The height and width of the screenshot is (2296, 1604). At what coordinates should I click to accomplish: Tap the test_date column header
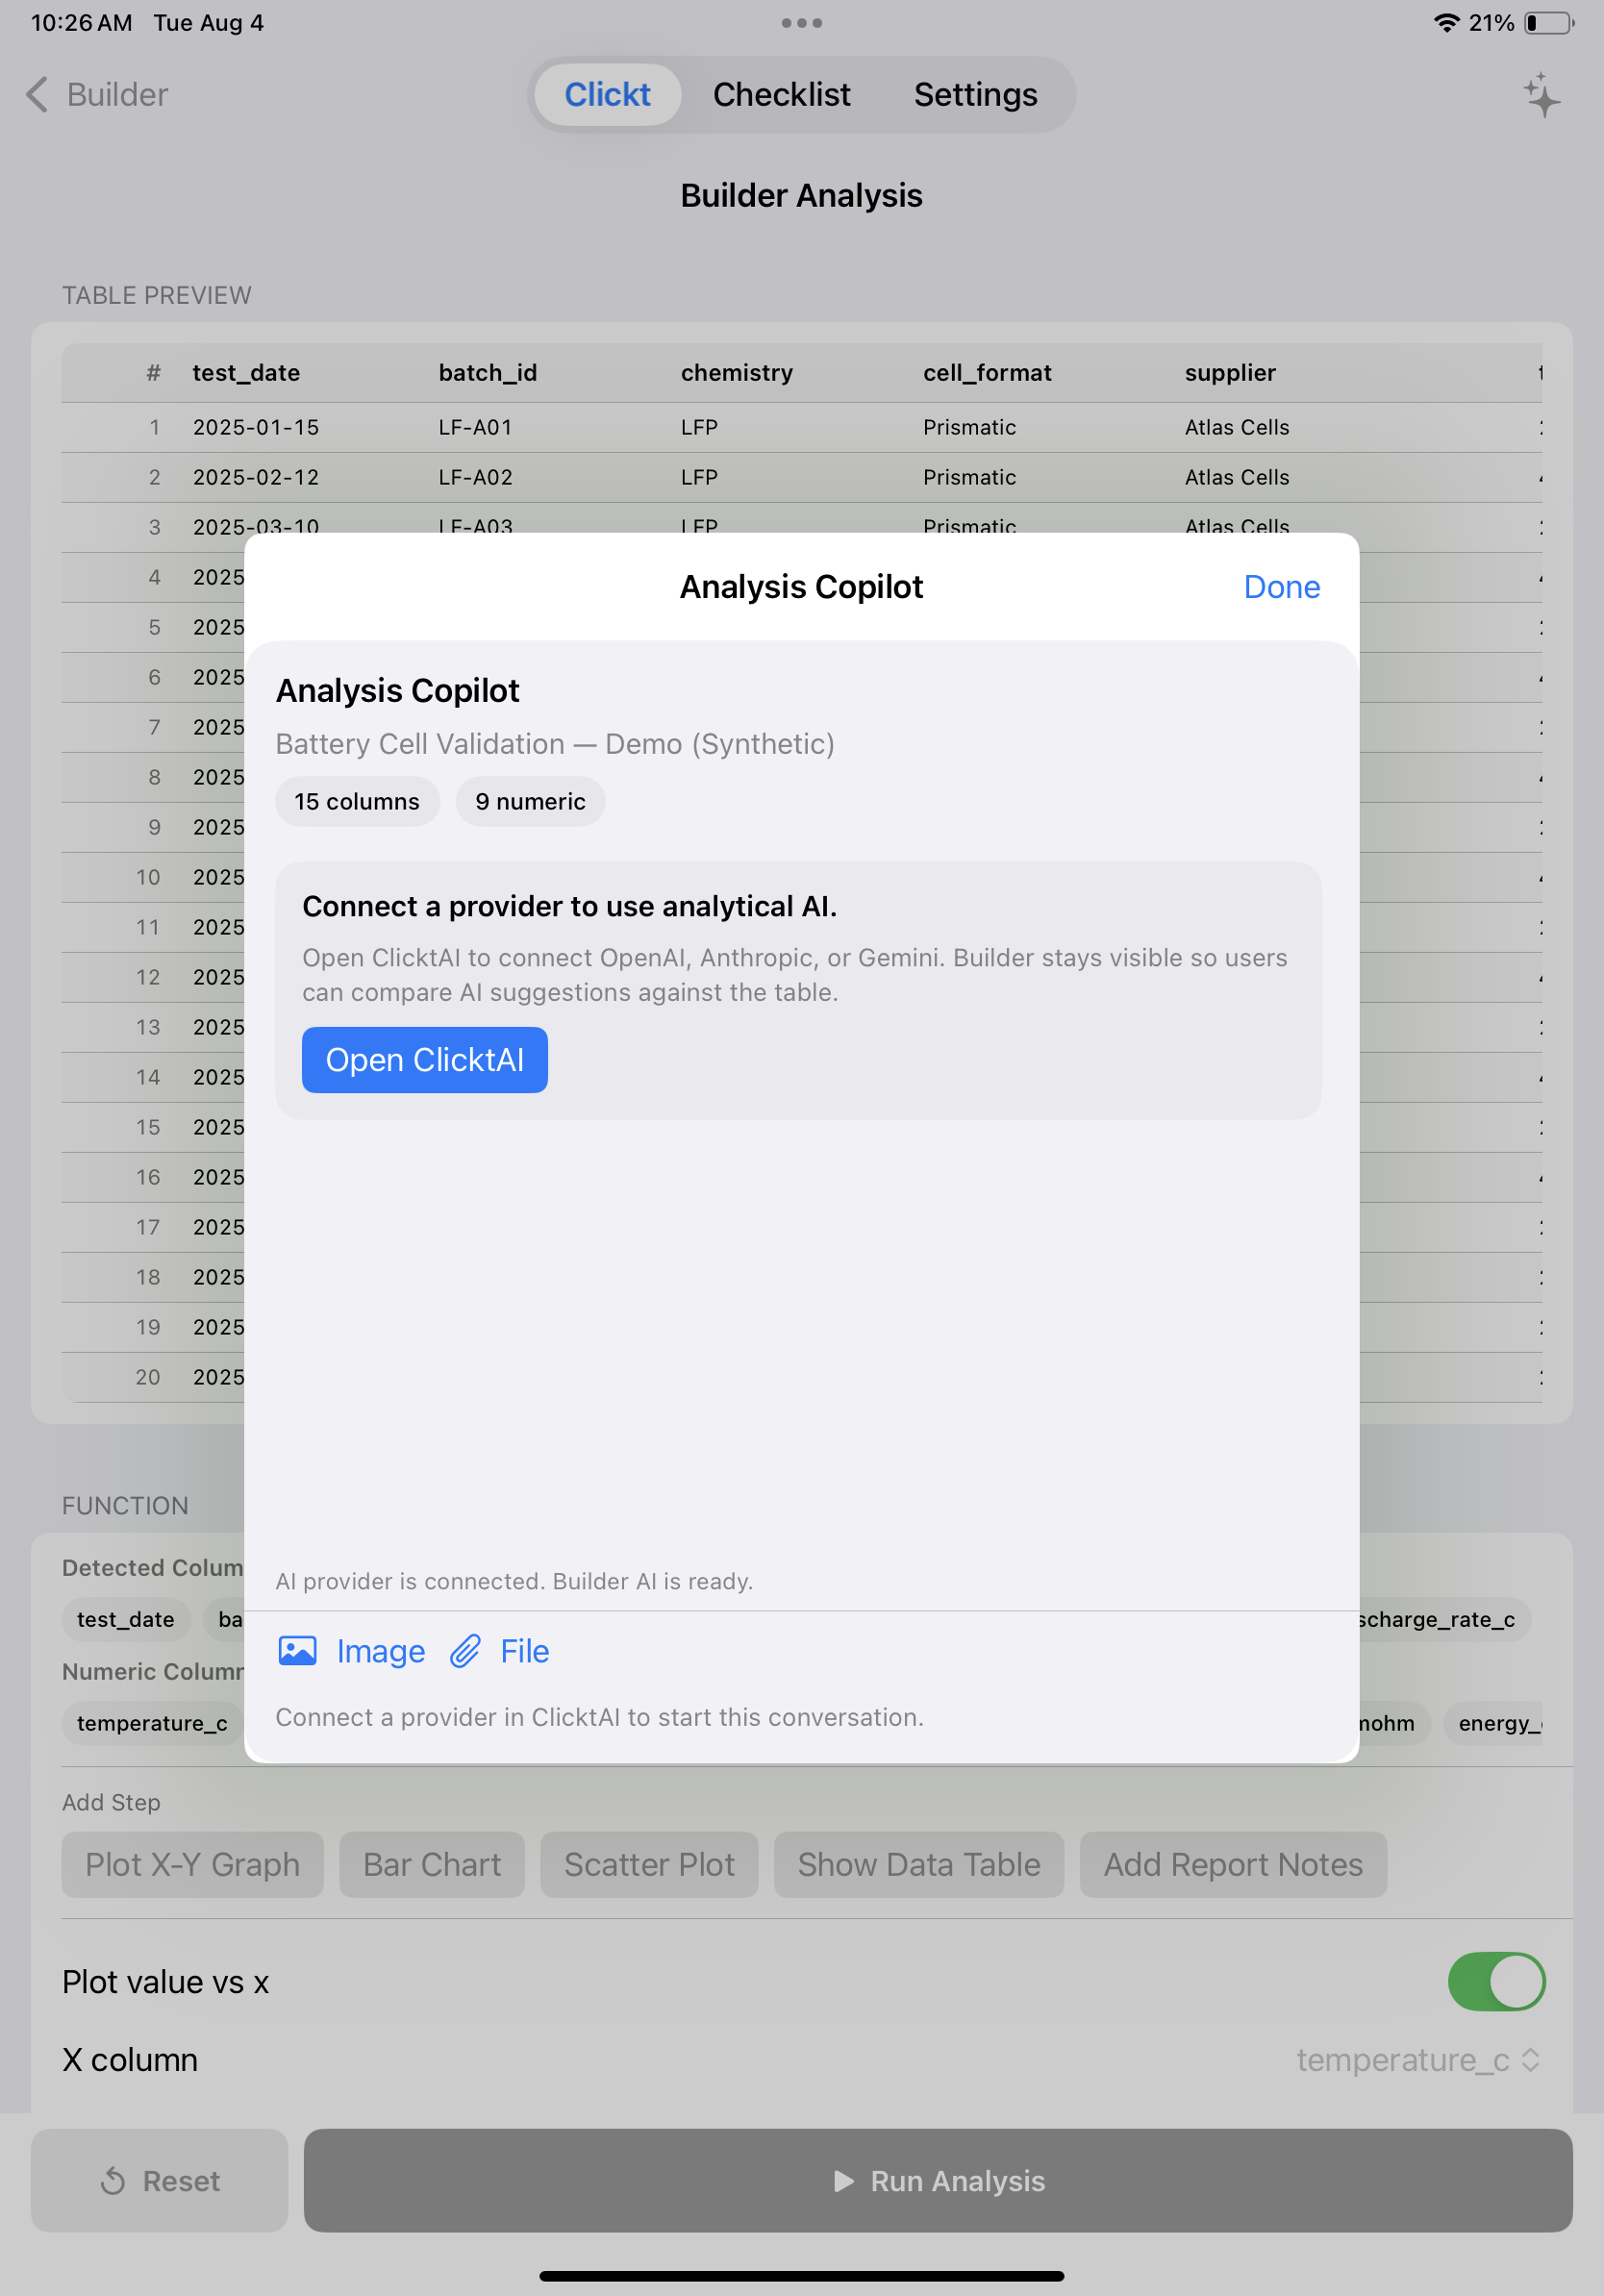click(x=246, y=373)
